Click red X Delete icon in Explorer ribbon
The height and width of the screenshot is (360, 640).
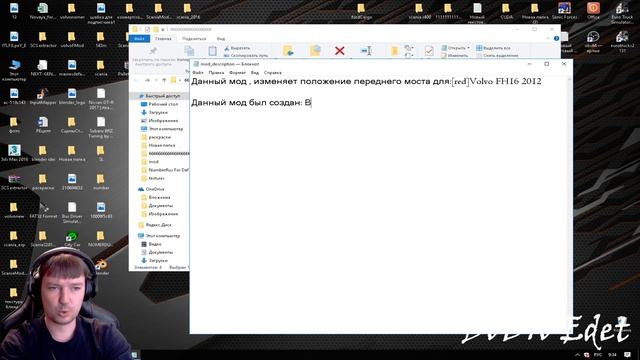click(340, 51)
